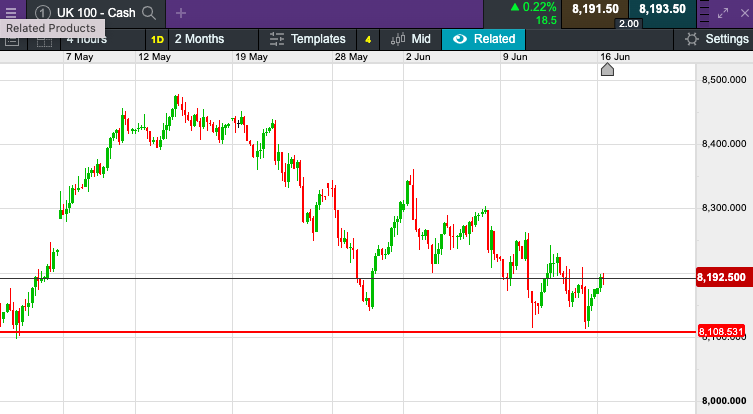Image resolution: width=753 pixels, height=414 pixels.
Task: Click the gray marker below 16 Jun
Action: point(607,68)
